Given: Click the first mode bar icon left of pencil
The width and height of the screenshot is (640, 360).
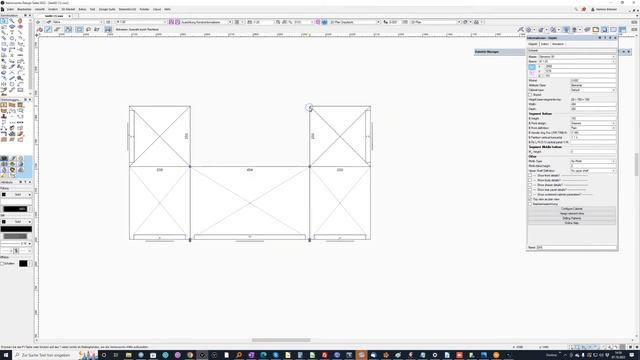Looking at the screenshot, I should tap(40, 29).
